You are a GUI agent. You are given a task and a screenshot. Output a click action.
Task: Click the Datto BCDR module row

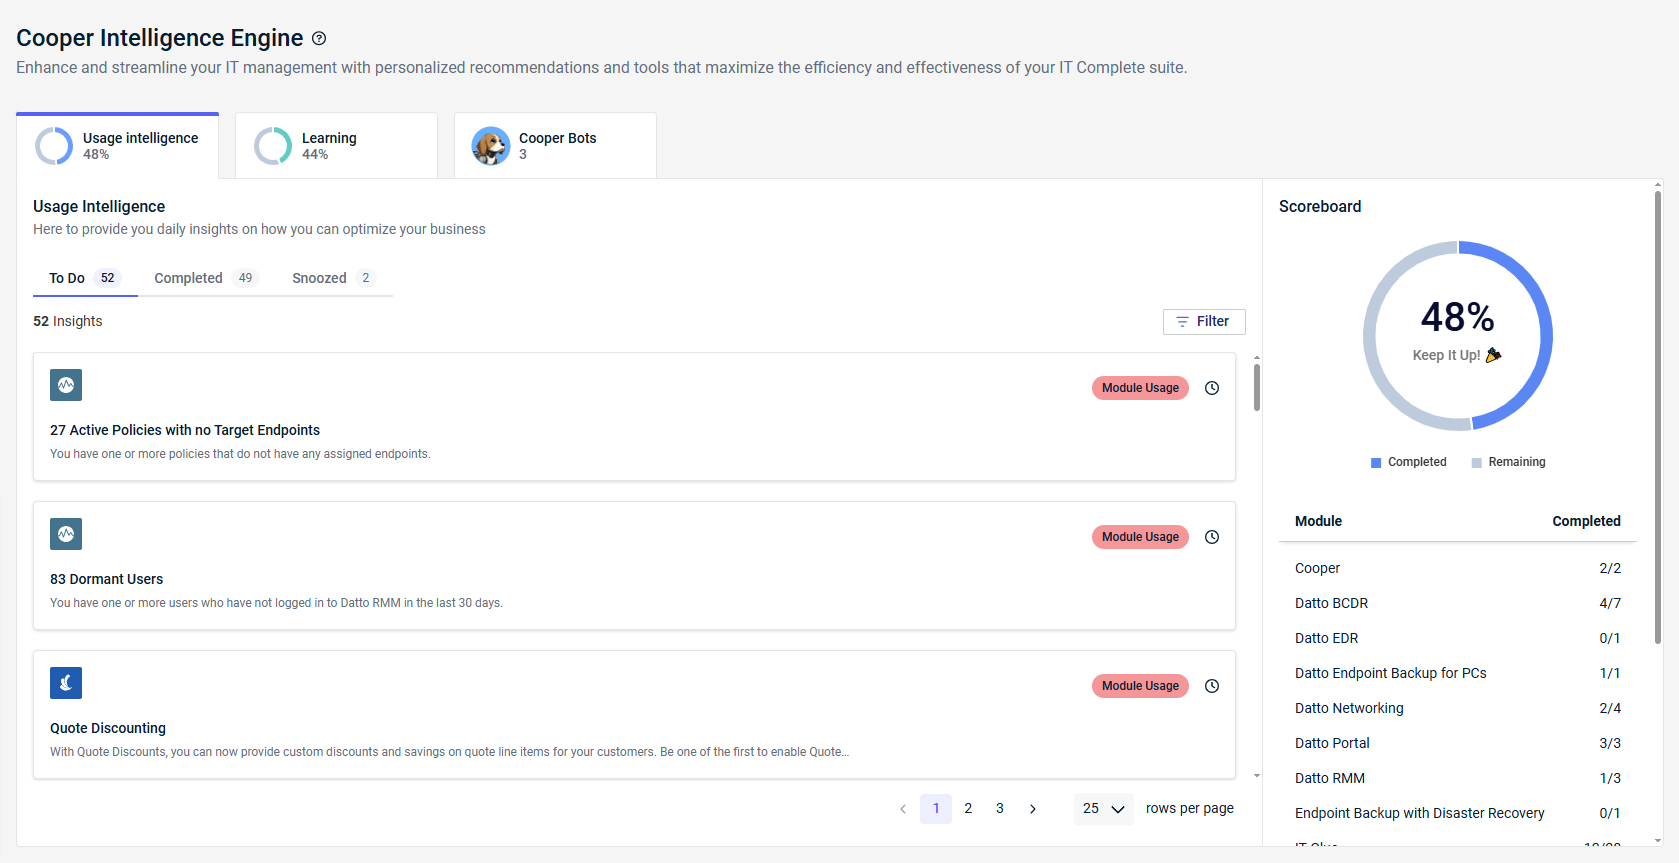[1458, 603]
